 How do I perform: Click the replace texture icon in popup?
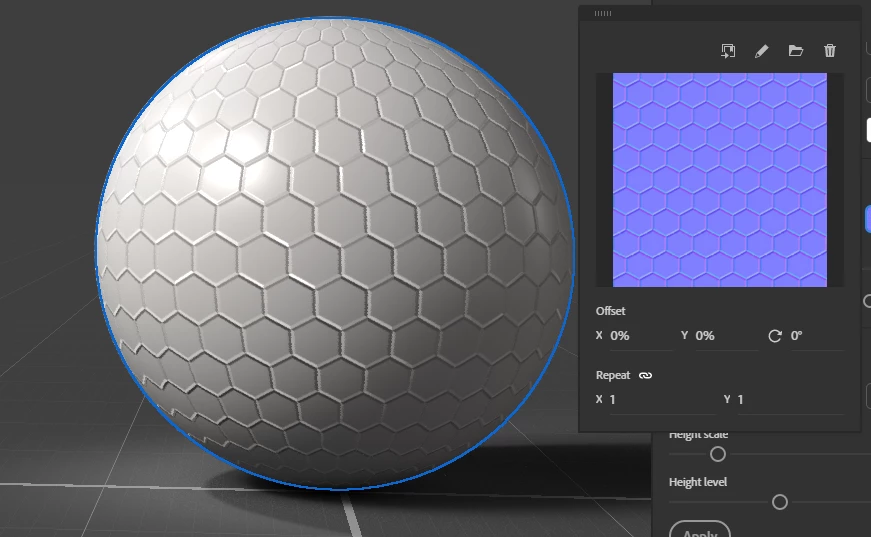(728, 51)
